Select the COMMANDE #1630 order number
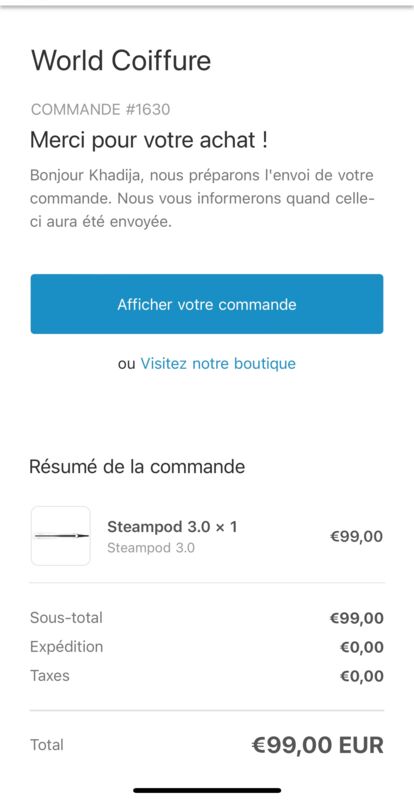Image resolution: width=414 pixels, height=800 pixels. tap(101, 109)
